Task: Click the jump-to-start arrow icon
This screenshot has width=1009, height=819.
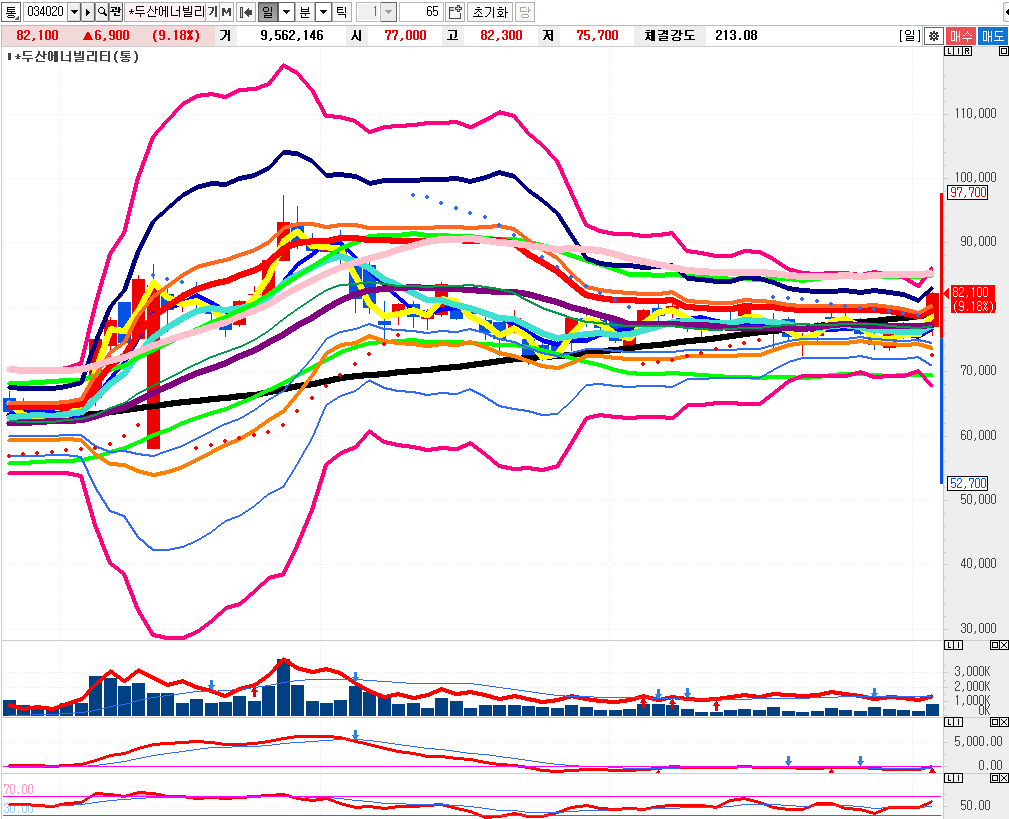Action: pyautogui.click(x=246, y=12)
